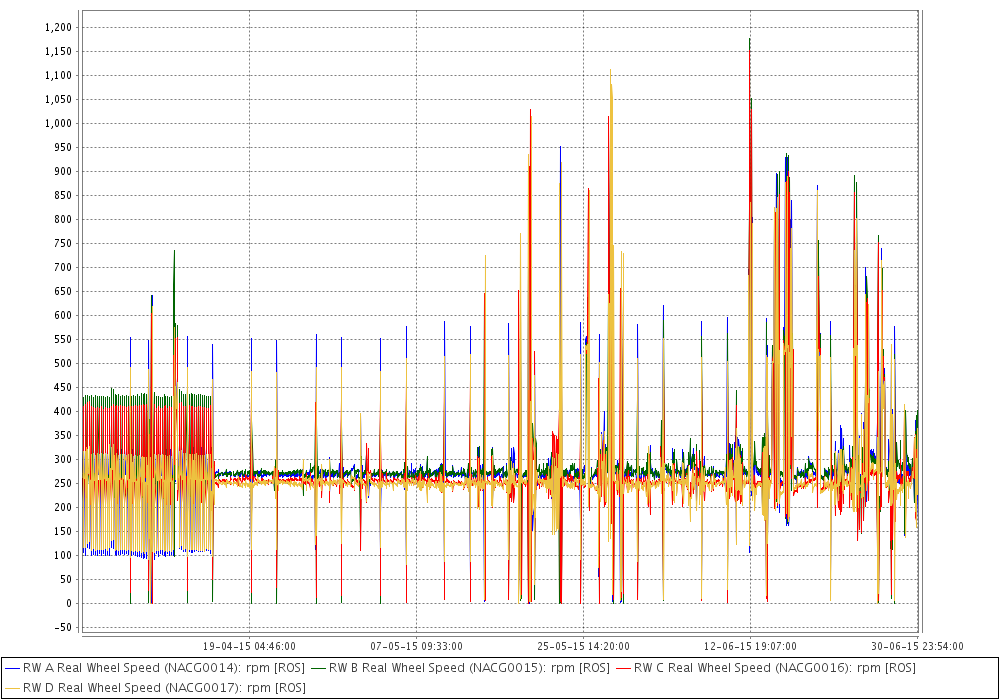Screen dimensions: 1000x700
Task: Click the 1,200 y-axis label
Action: point(58,27)
